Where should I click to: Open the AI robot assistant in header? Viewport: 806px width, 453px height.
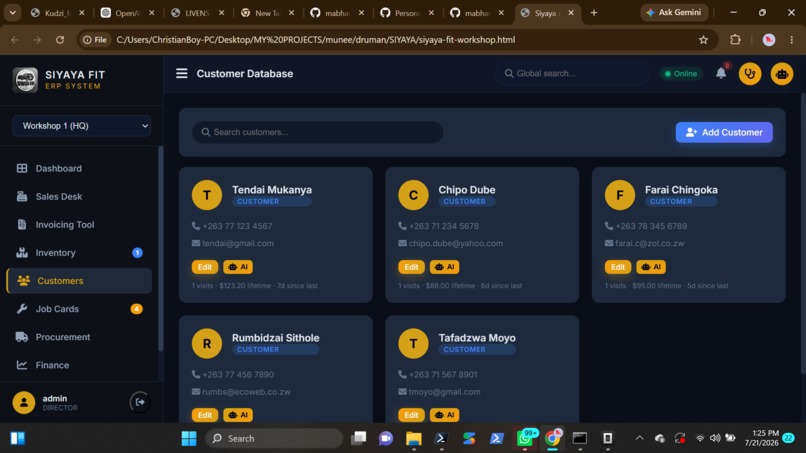pos(782,74)
